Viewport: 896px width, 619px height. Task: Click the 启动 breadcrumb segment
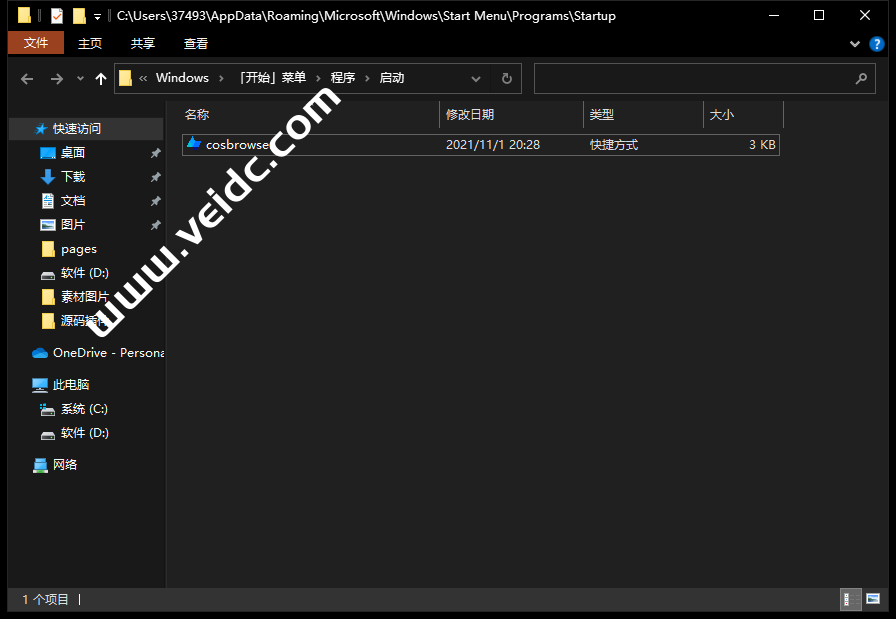pyautogui.click(x=392, y=78)
